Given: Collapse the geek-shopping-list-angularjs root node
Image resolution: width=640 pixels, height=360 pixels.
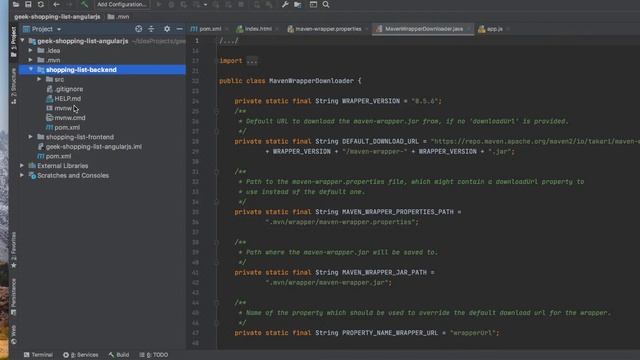Looking at the screenshot, I should coord(22,41).
